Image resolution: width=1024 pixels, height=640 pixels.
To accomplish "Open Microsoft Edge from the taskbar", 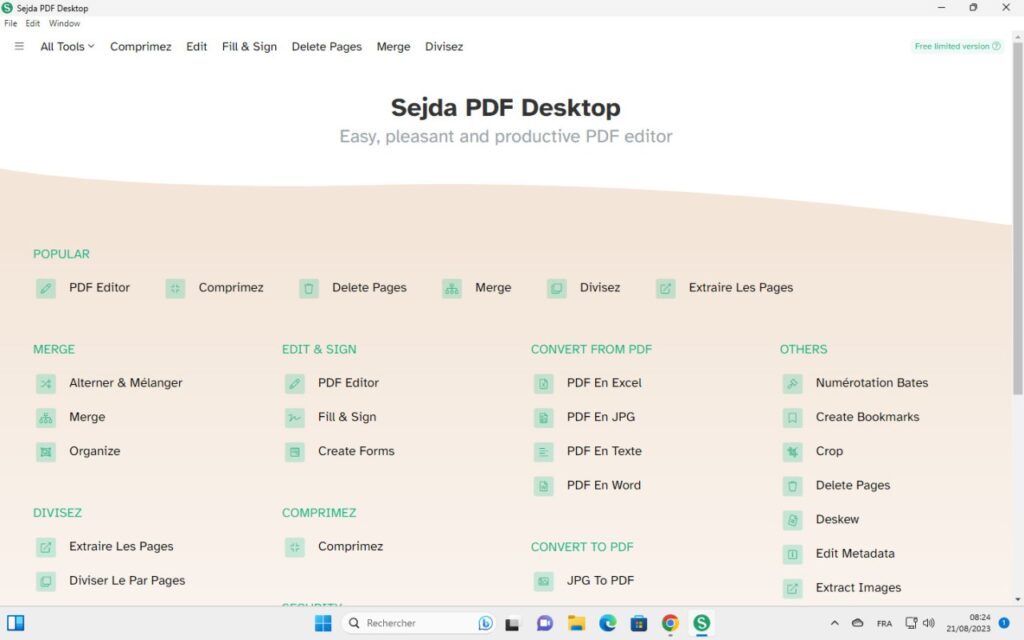I will [607, 623].
